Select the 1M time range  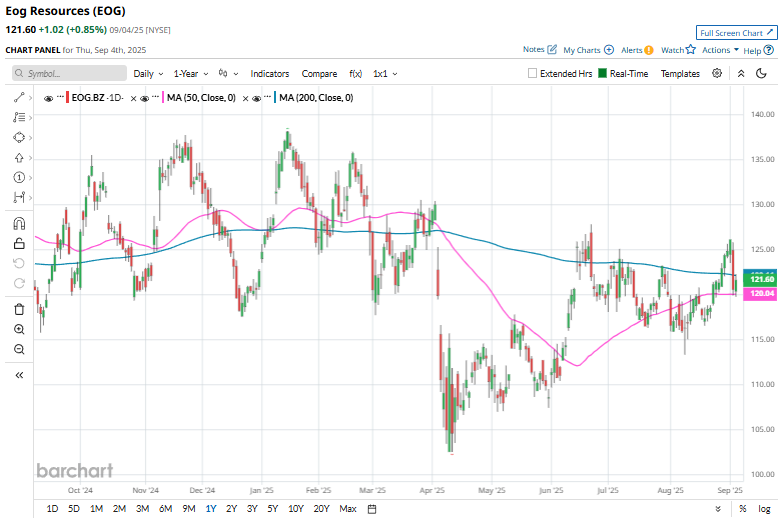click(x=96, y=509)
